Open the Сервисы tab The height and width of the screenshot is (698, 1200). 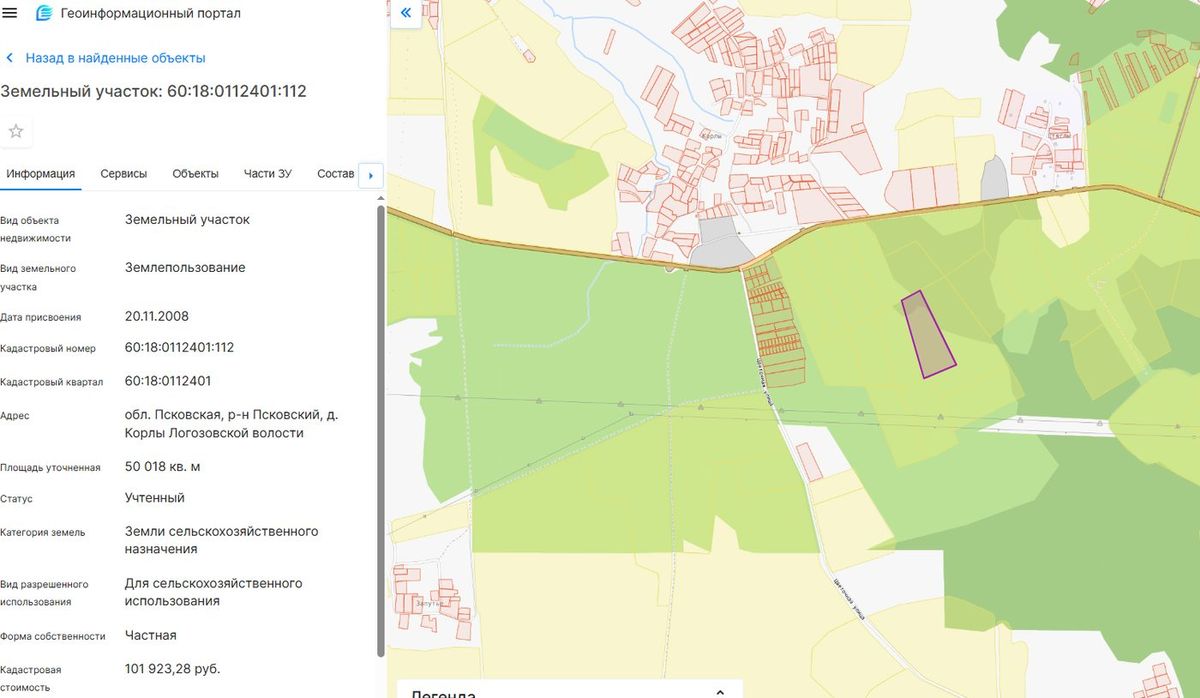click(124, 174)
